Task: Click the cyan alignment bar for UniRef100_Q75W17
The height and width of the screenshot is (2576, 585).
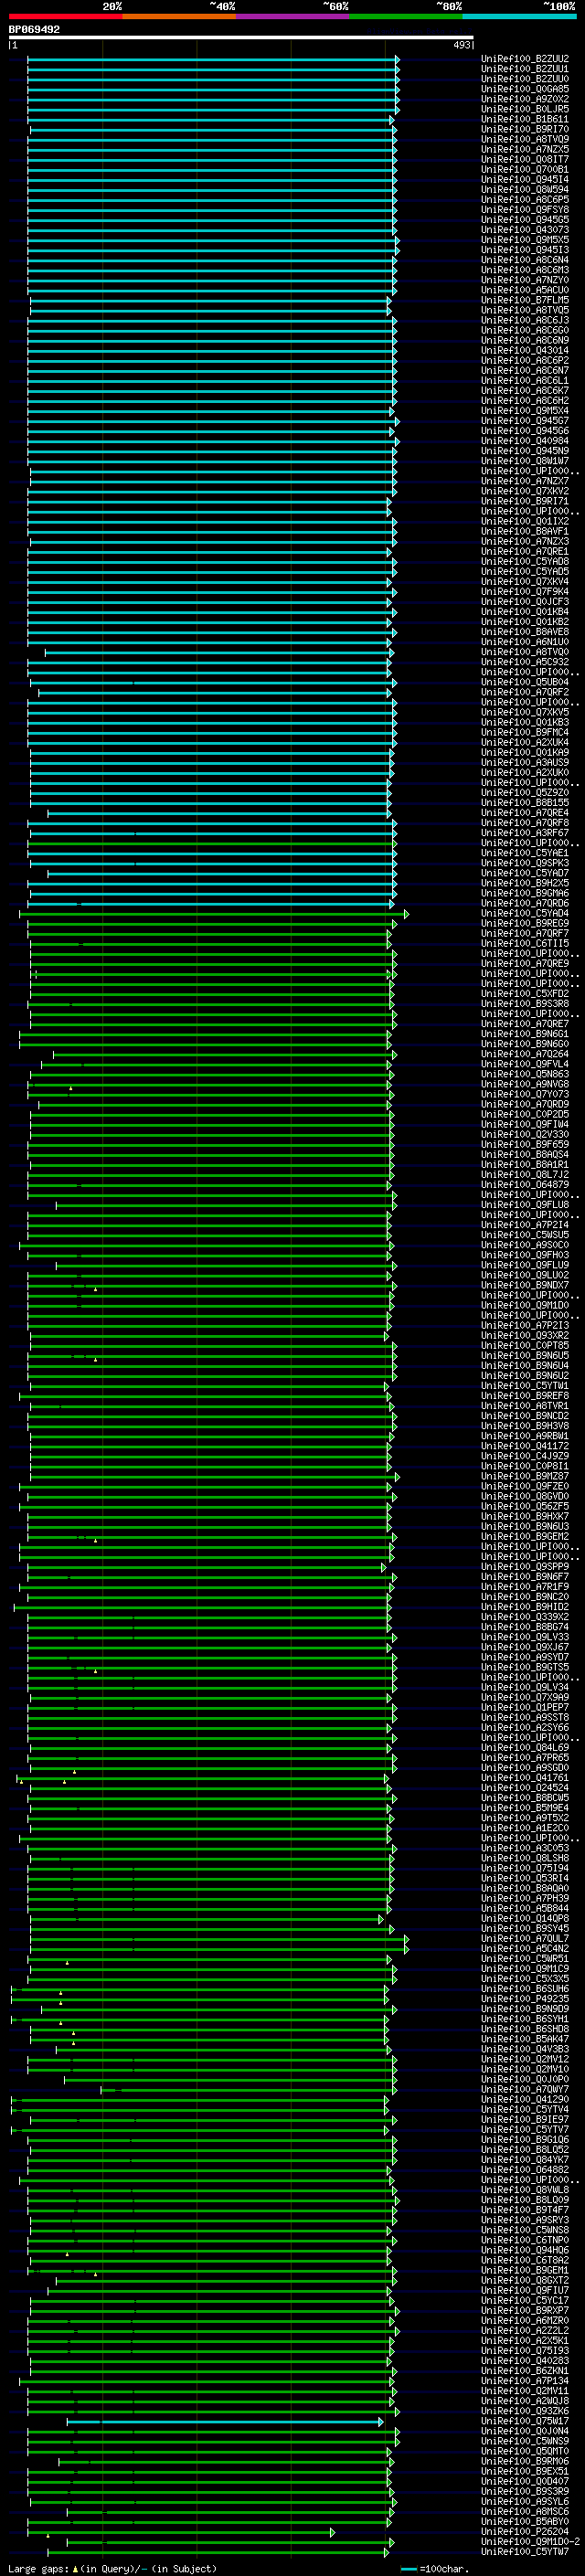Action: pyautogui.click(x=225, y=2422)
